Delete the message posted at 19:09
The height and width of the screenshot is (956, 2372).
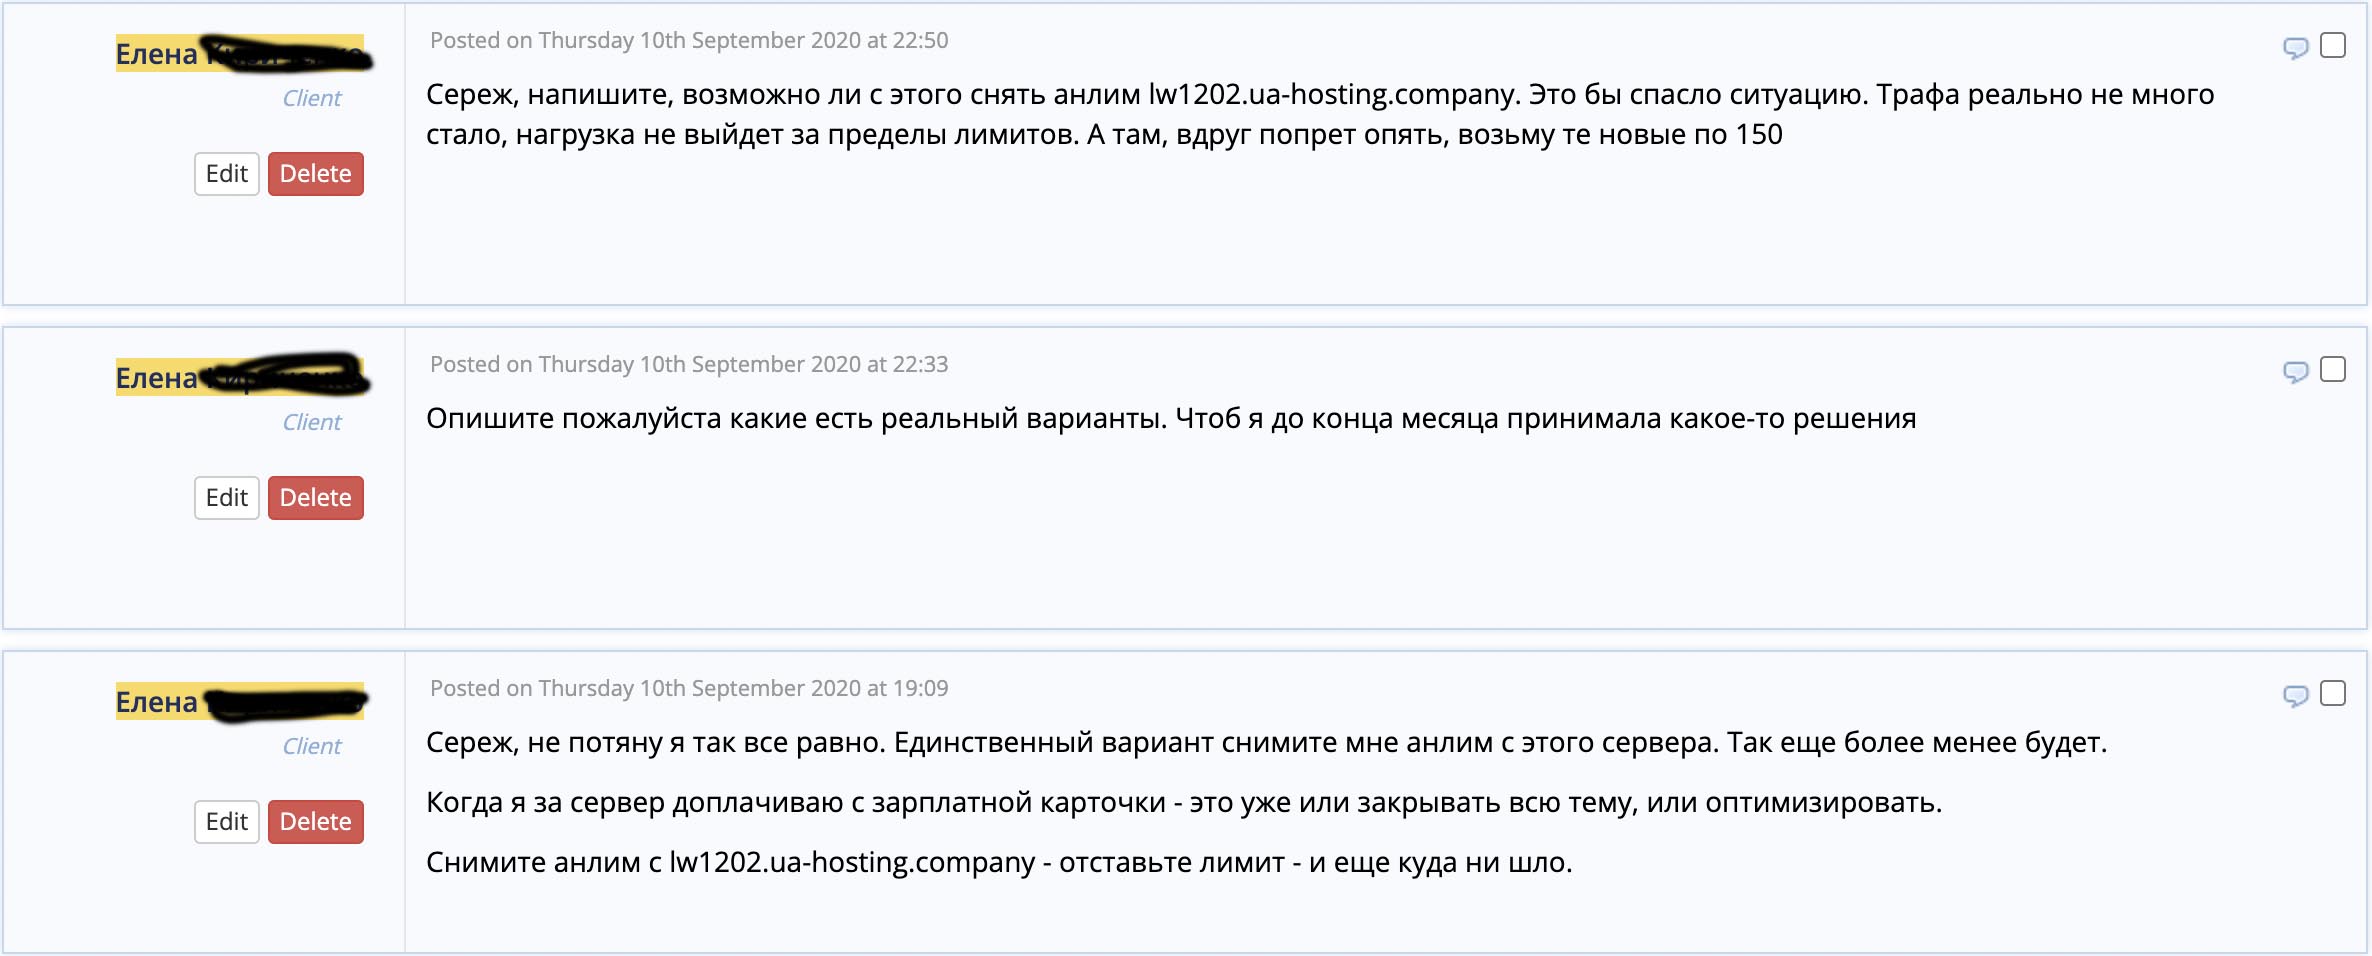click(315, 822)
